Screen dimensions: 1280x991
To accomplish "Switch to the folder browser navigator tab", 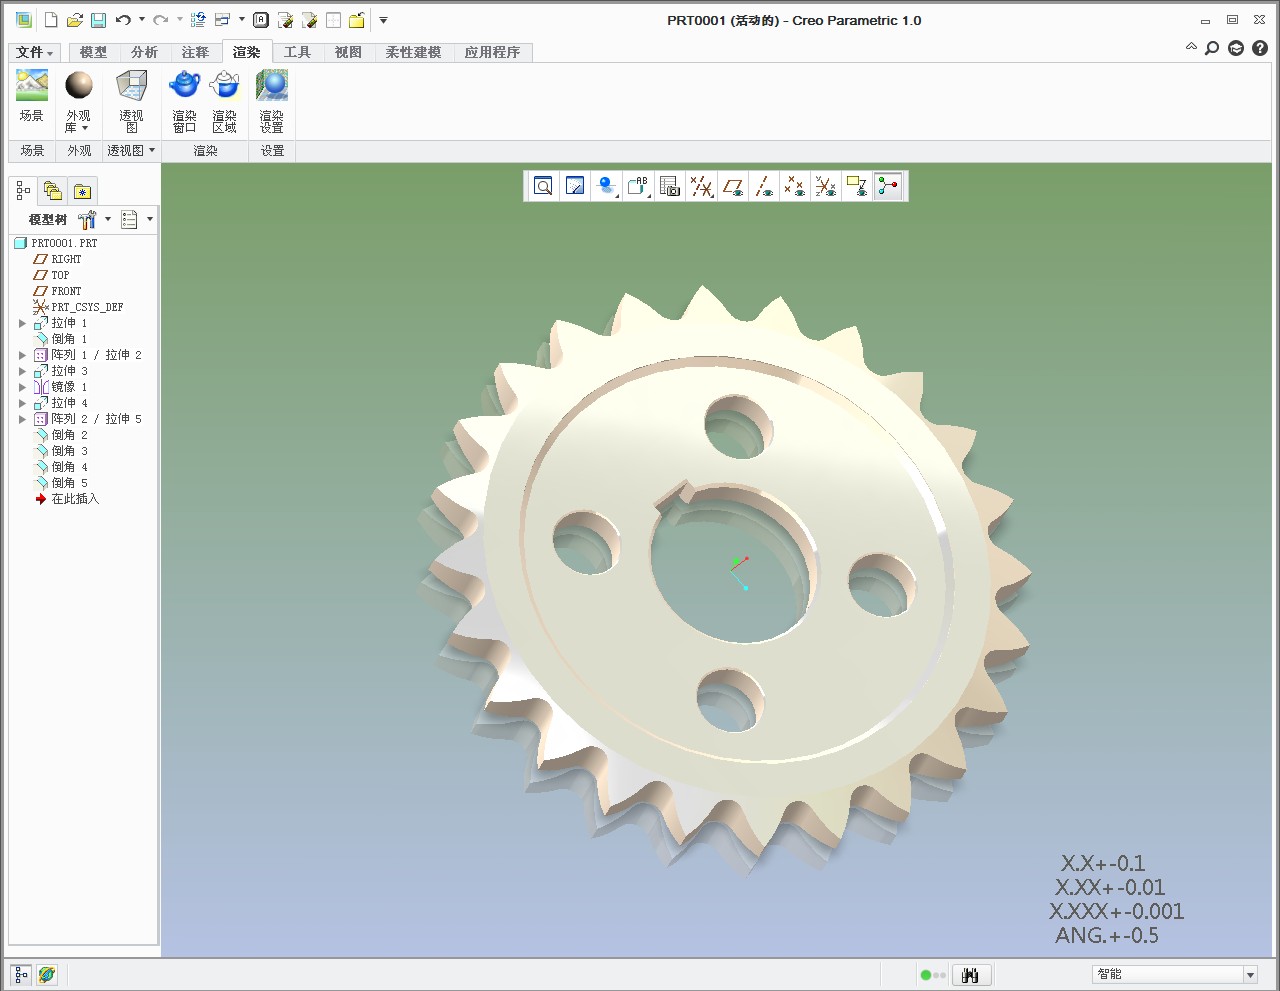I will (53, 191).
